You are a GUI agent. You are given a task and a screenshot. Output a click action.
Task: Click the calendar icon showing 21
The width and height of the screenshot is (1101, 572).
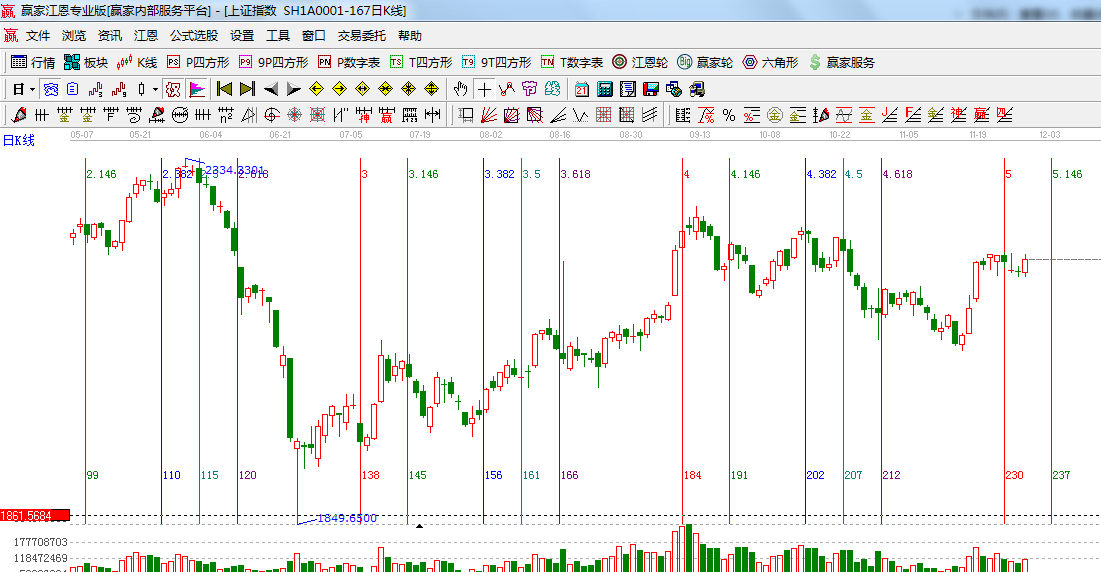pos(581,89)
